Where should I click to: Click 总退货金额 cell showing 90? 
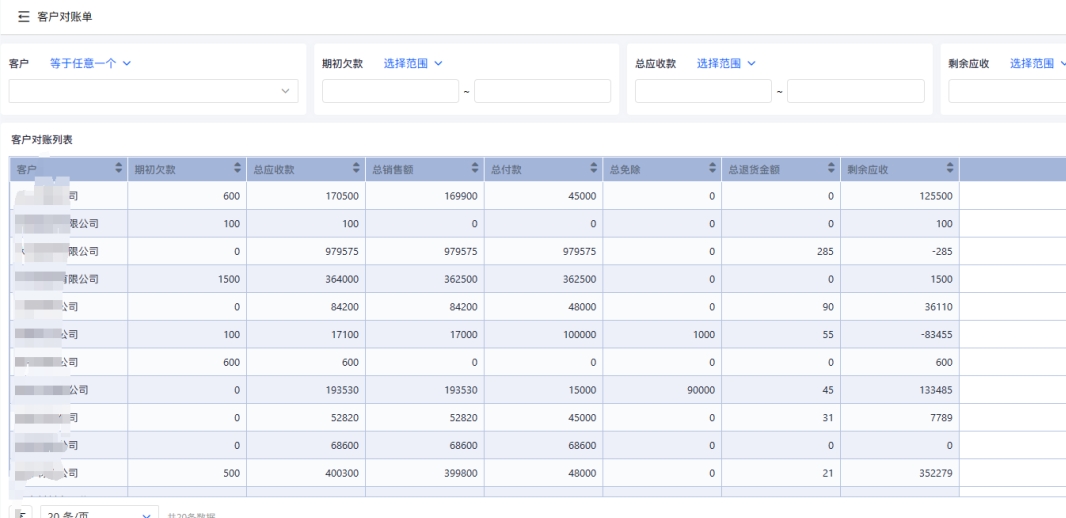pos(780,307)
